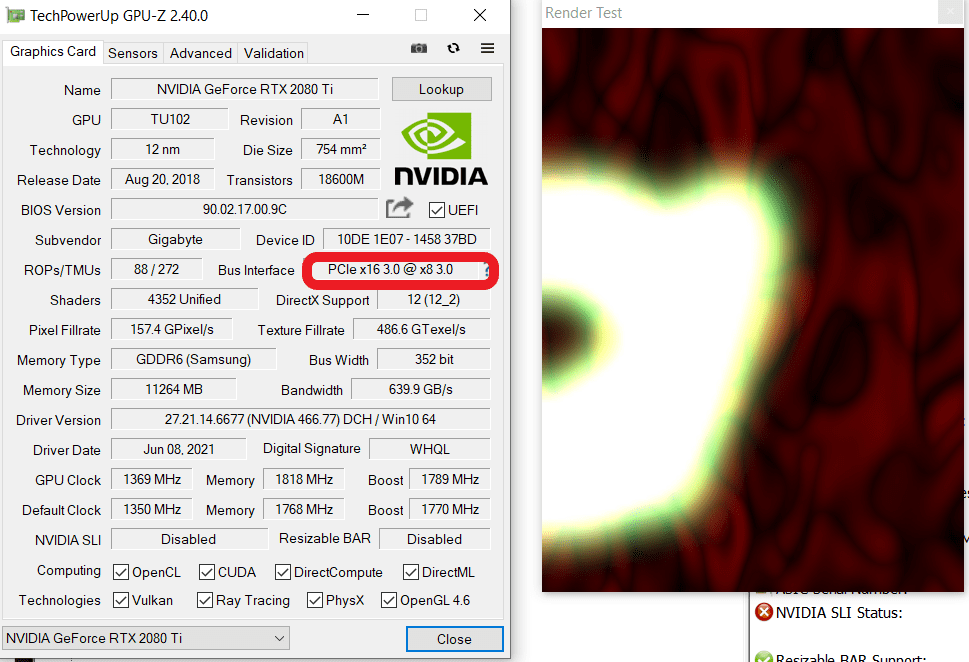Viewport: 969px width, 662px height.
Task: Click the BIOS export share icon
Action: click(399, 208)
